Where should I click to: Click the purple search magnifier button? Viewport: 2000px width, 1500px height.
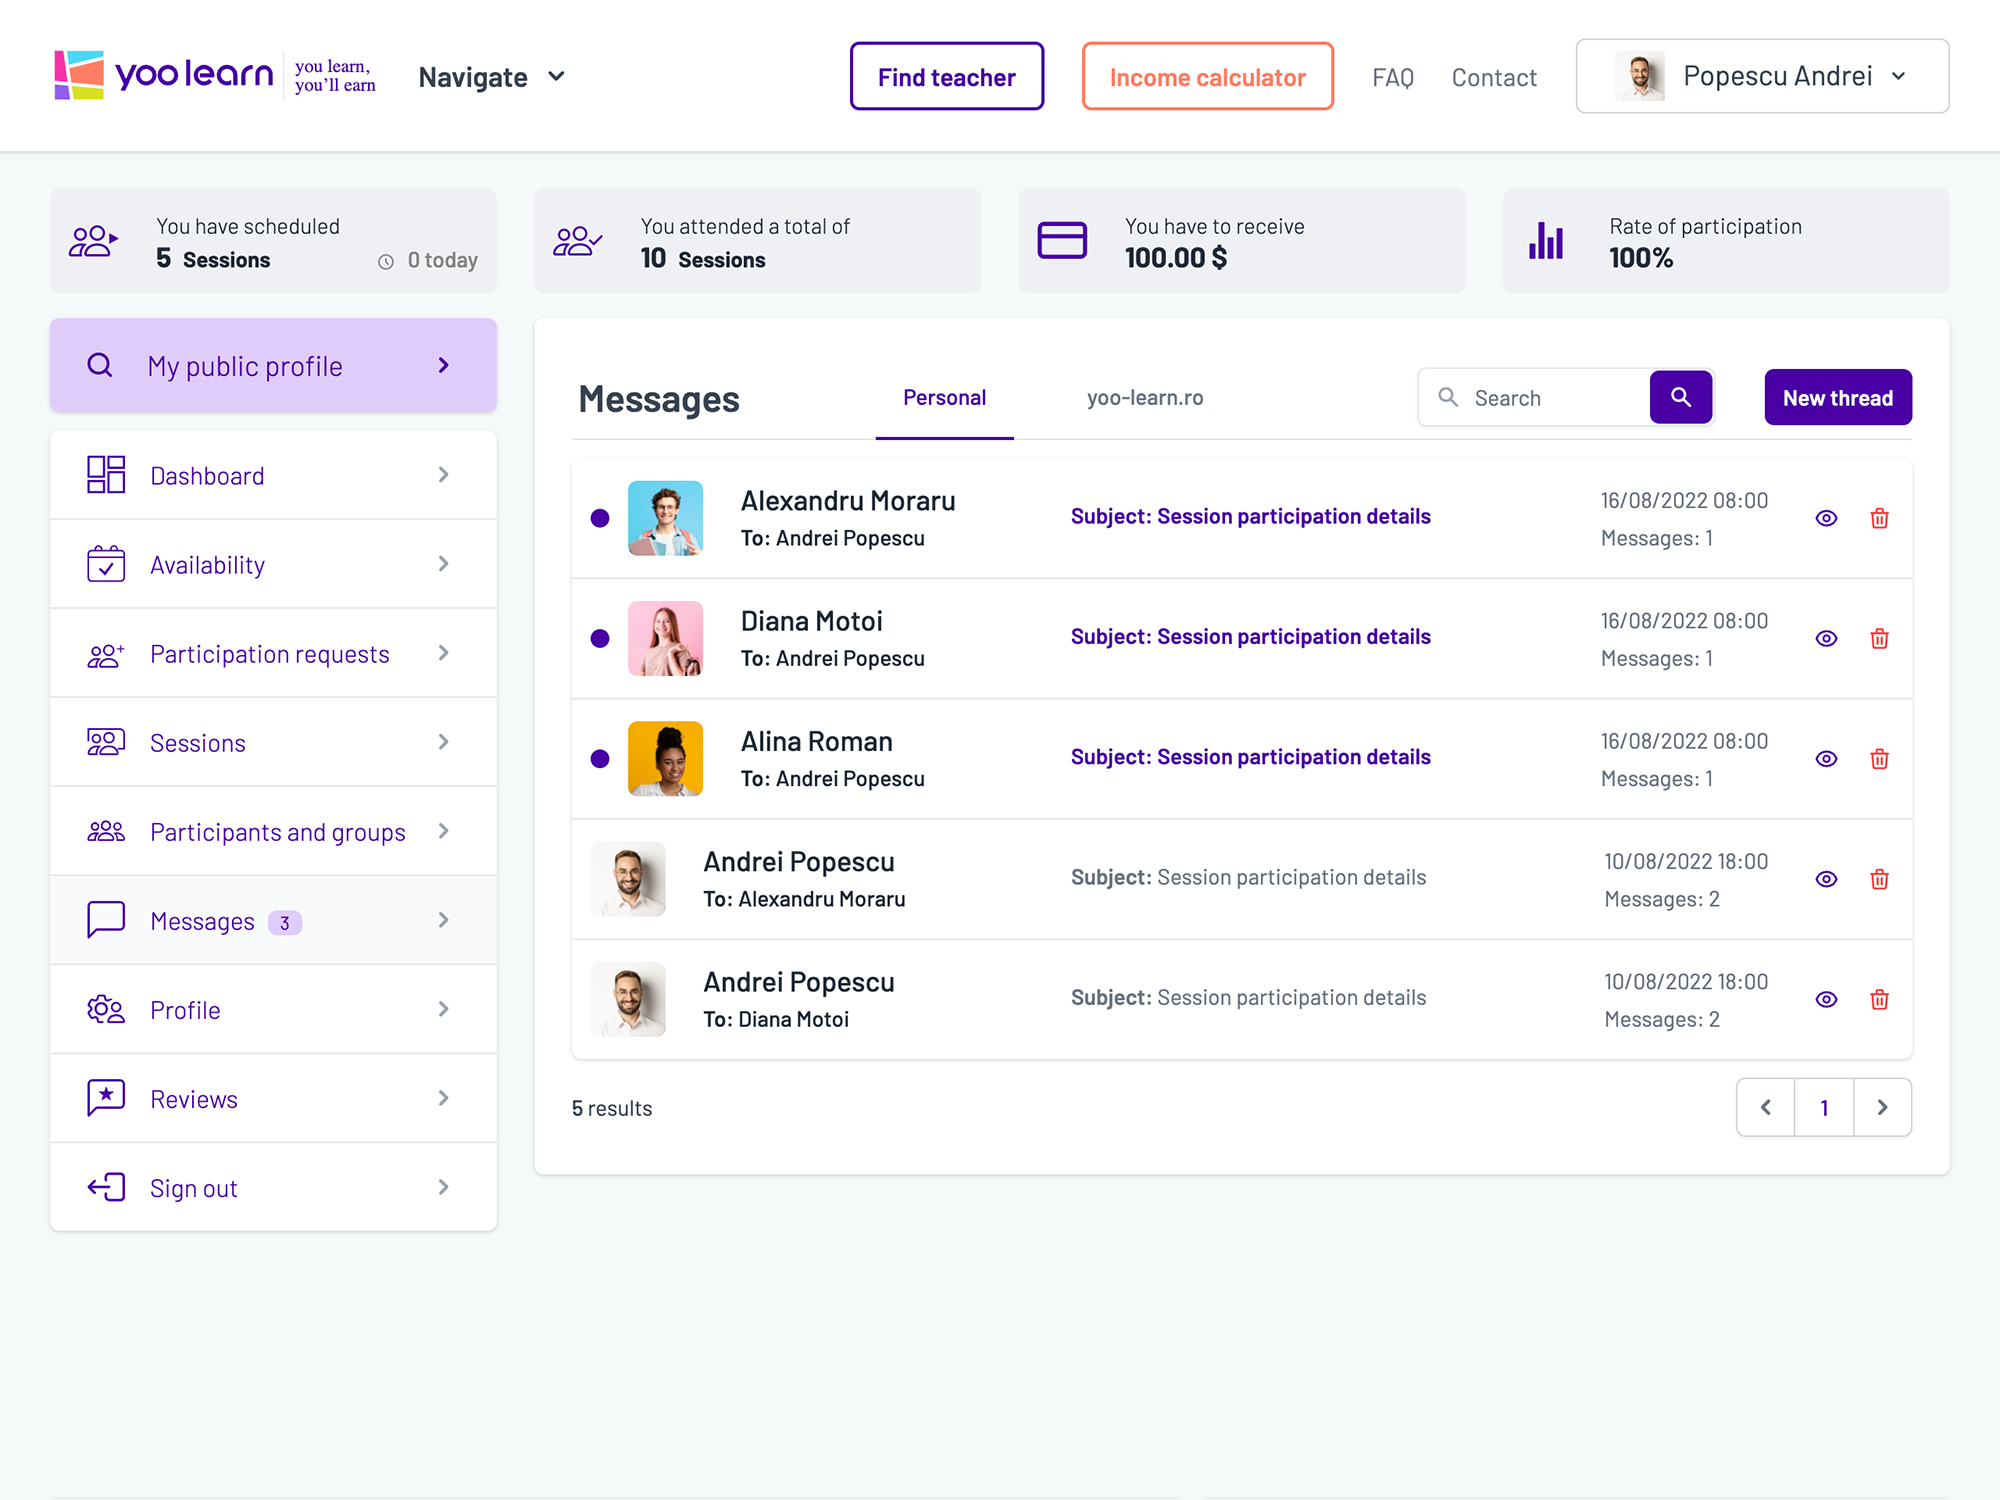1681,397
